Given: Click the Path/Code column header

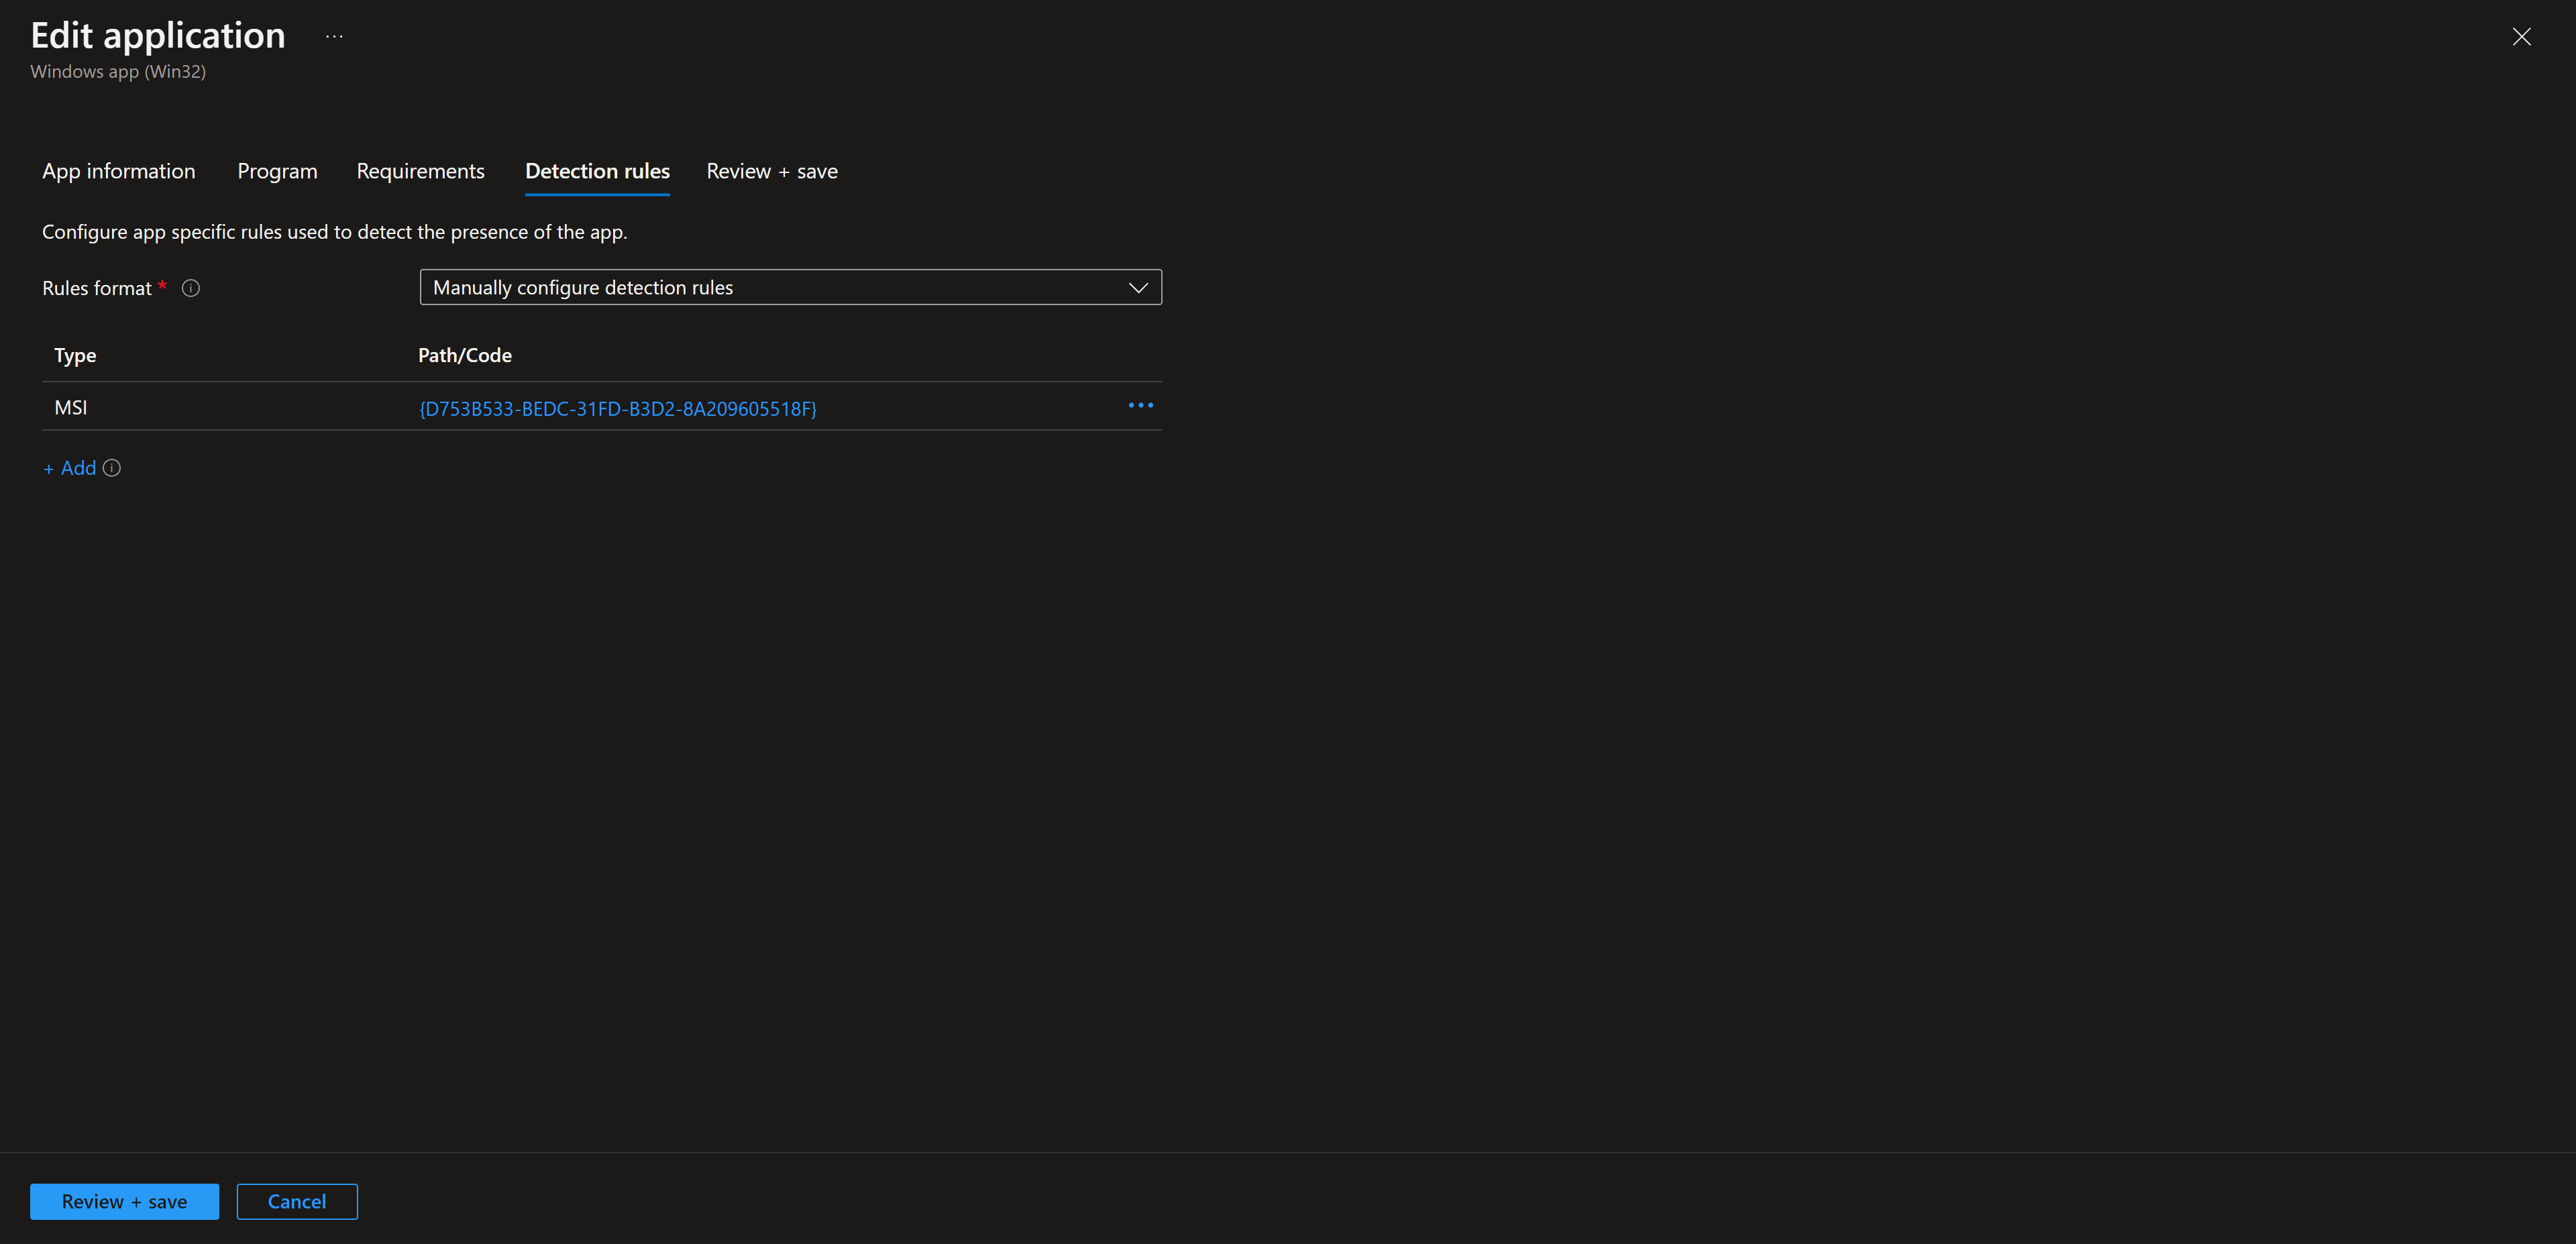Looking at the screenshot, I should pyautogui.click(x=465, y=355).
